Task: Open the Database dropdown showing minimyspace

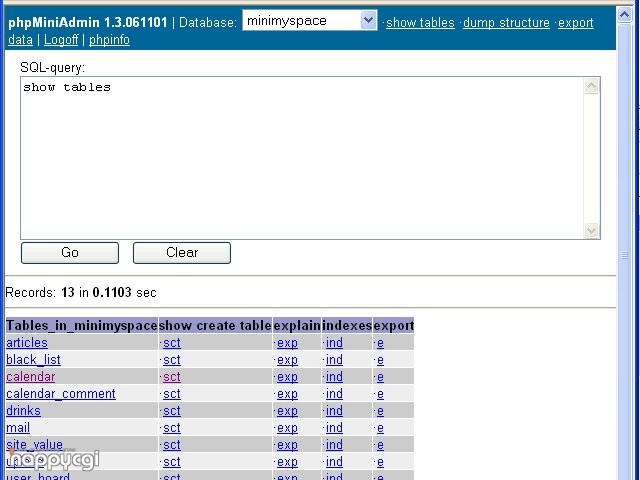Action: (310, 20)
